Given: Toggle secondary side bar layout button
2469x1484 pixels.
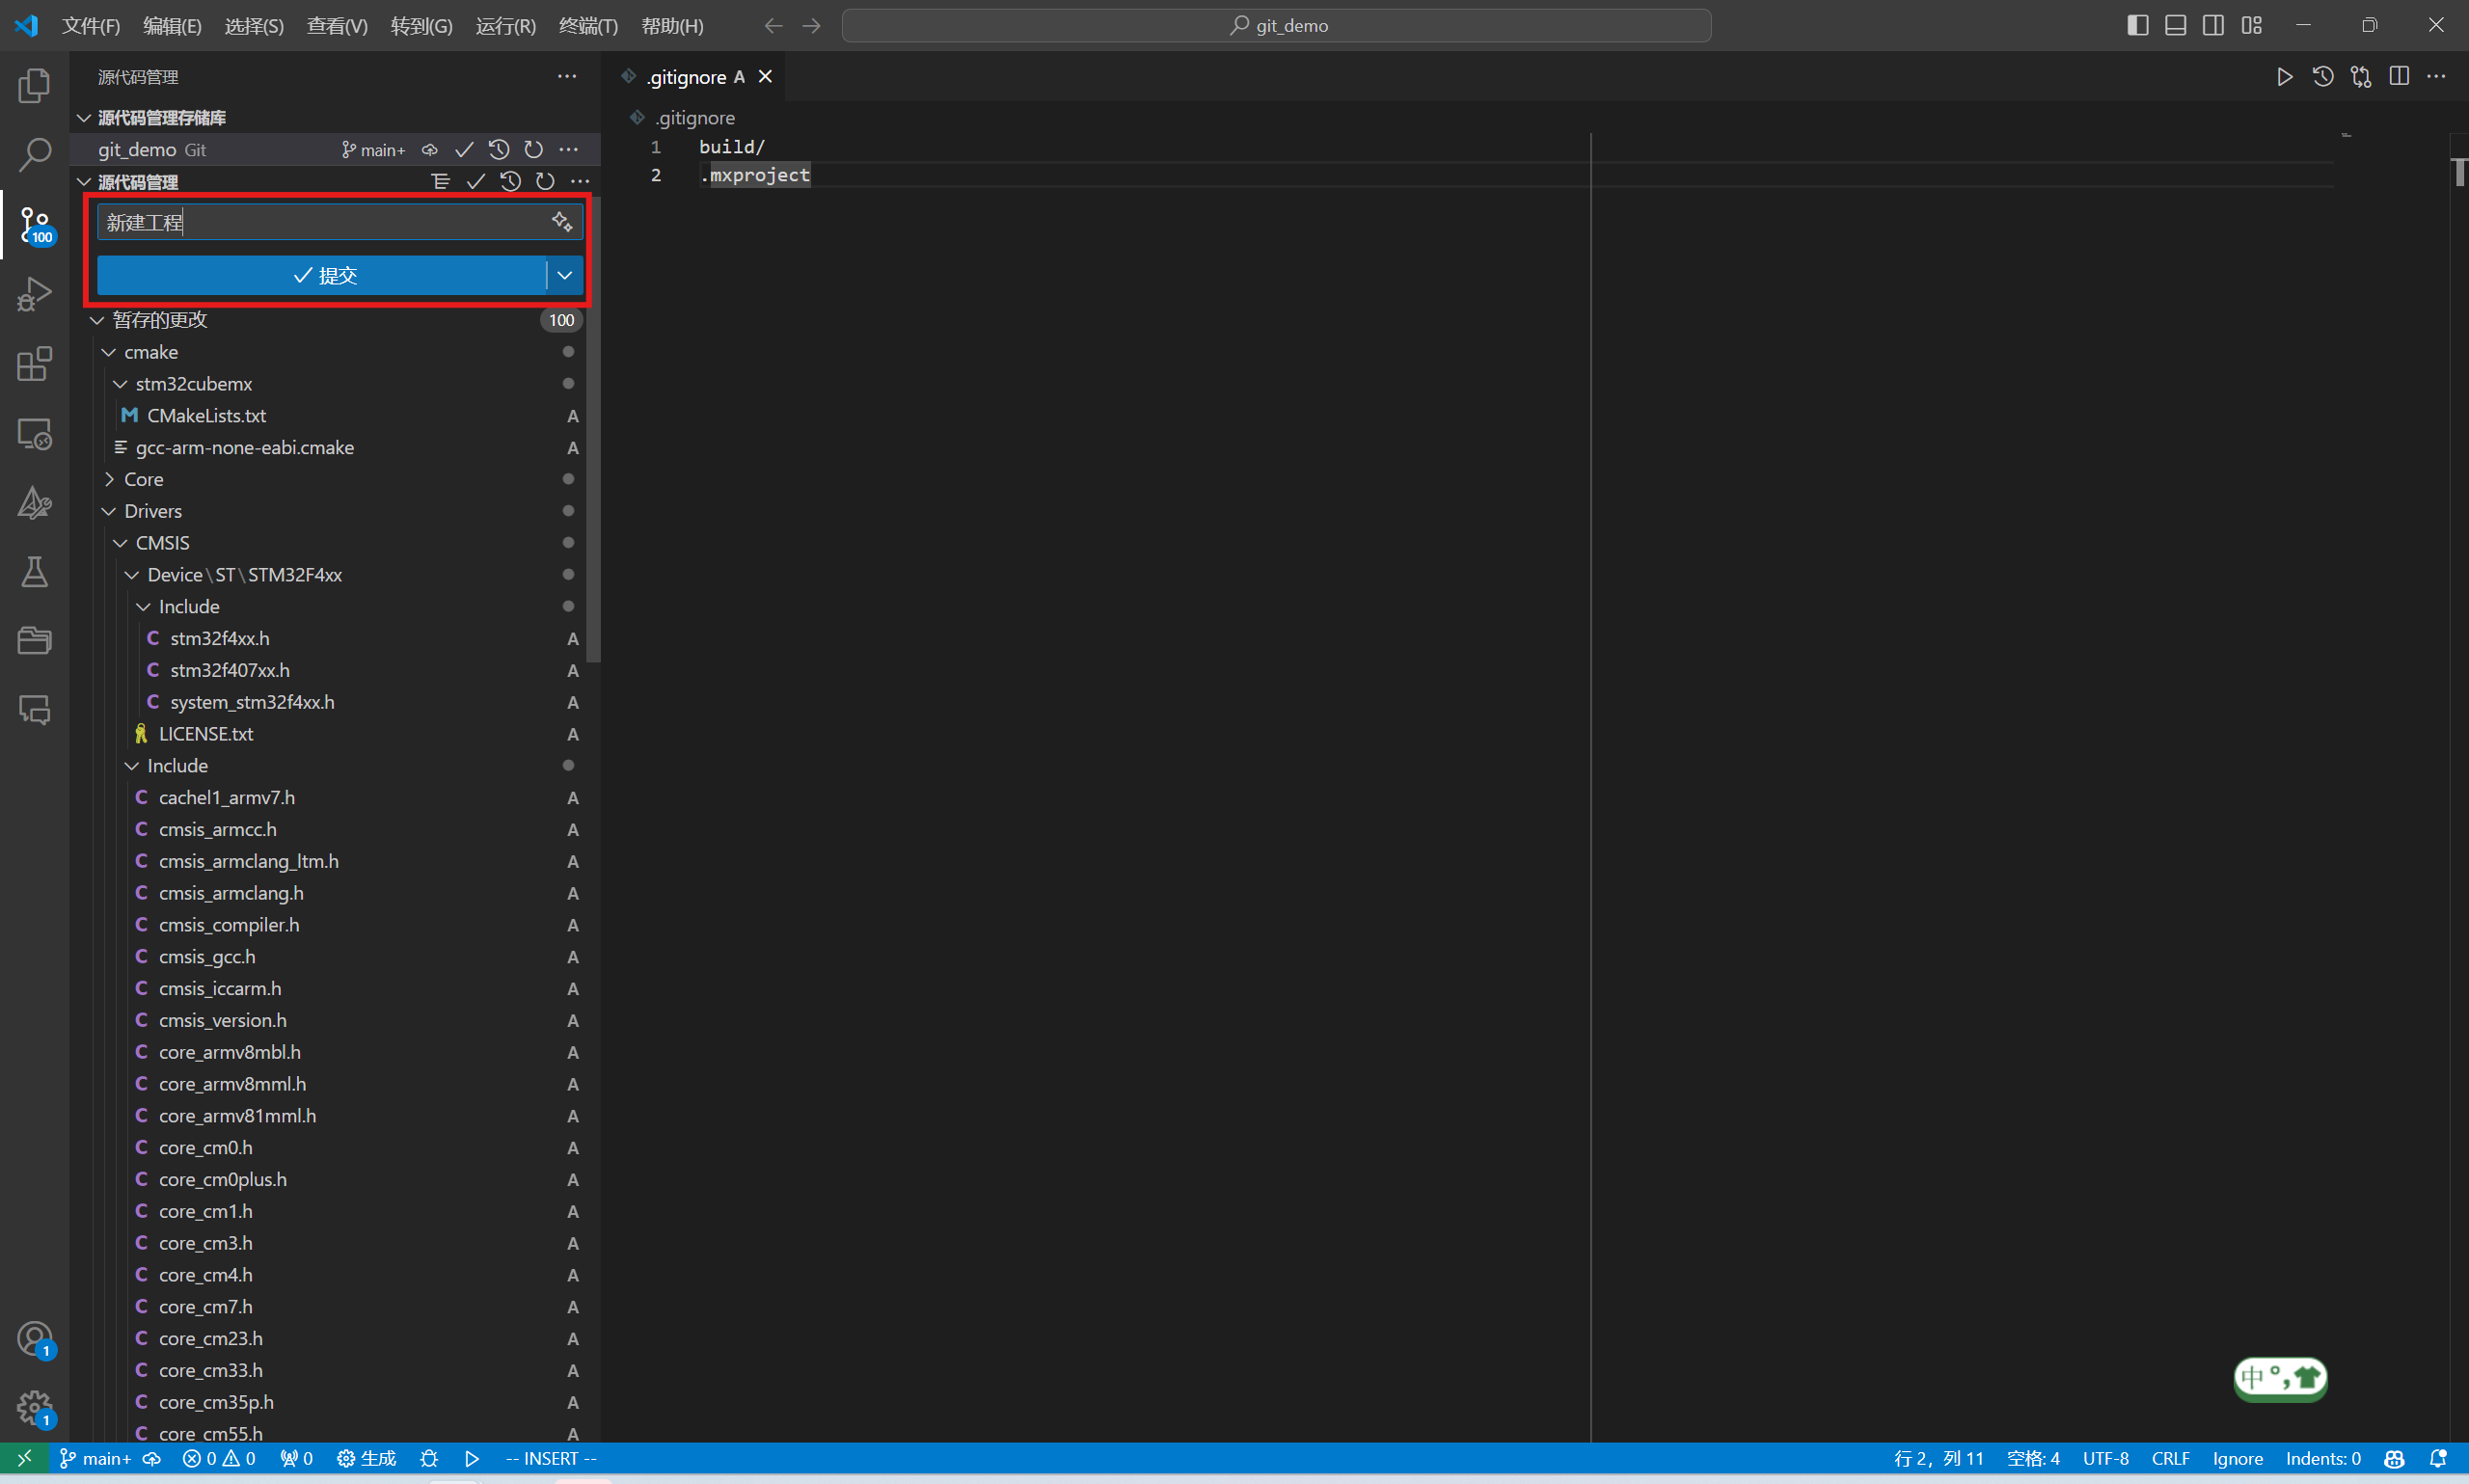Looking at the screenshot, I should tap(2213, 25).
